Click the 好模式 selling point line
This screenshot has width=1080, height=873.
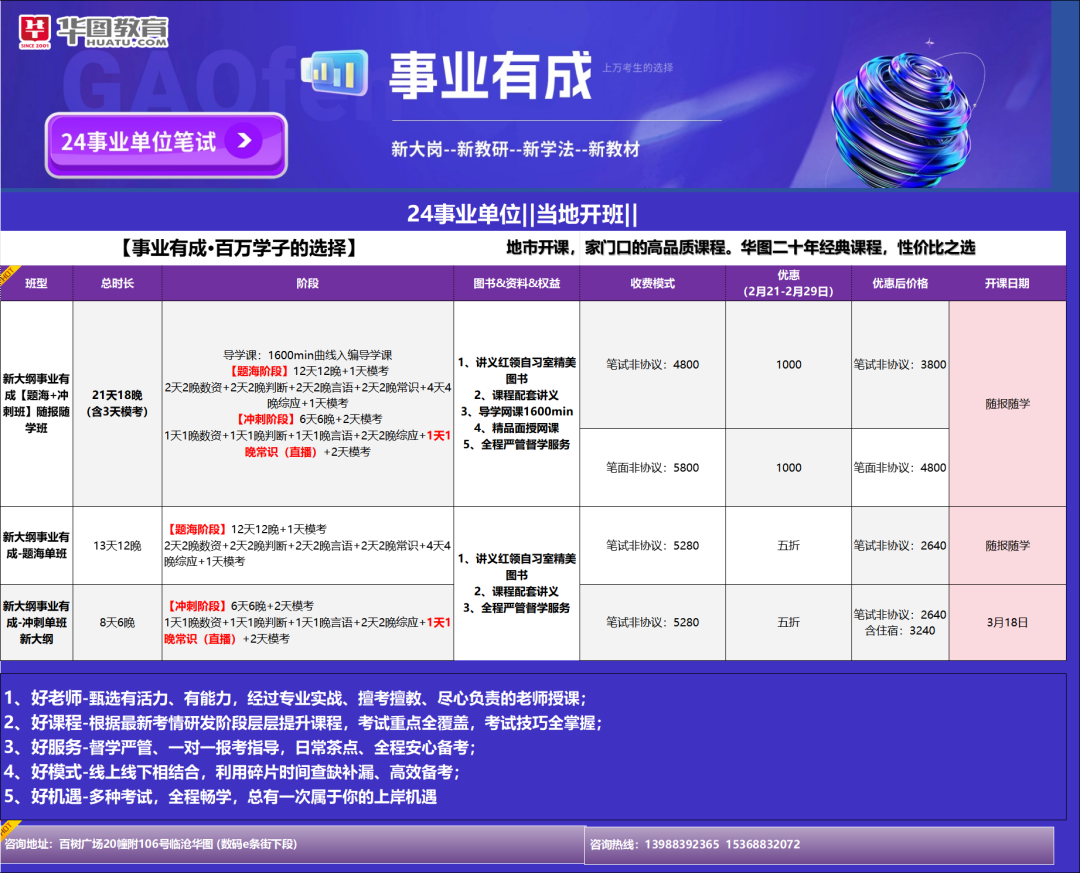232,772
